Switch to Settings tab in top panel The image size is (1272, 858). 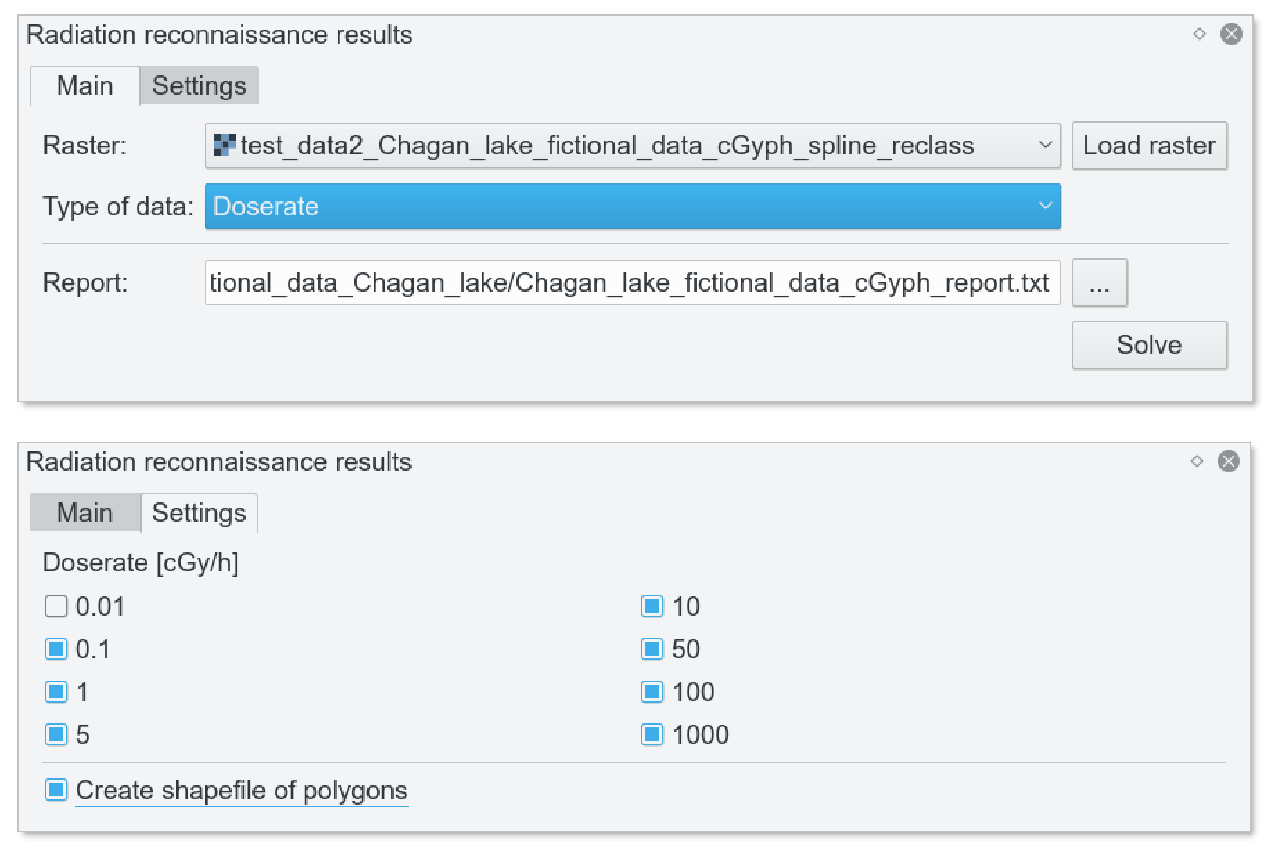(x=199, y=86)
